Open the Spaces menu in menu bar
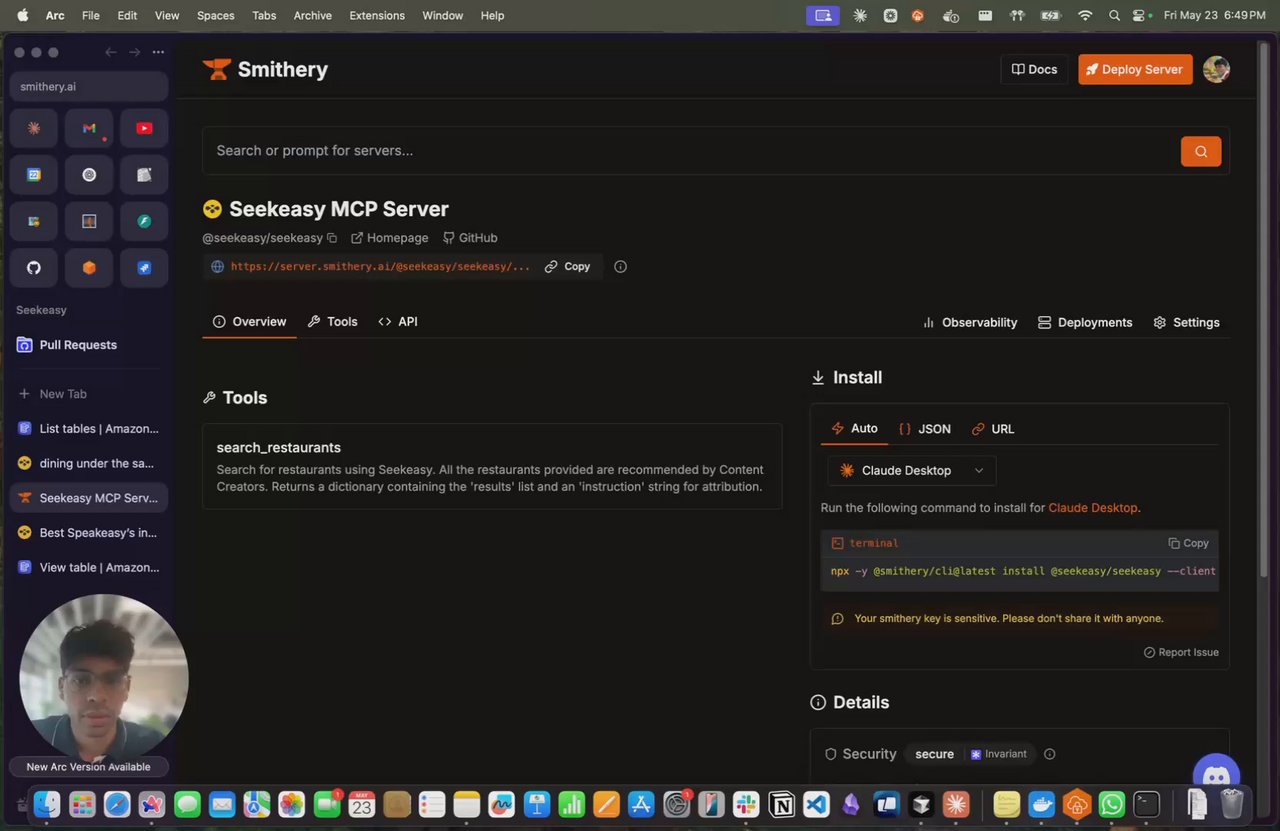The width and height of the screenshot is (1280, 831). point(215,15)
